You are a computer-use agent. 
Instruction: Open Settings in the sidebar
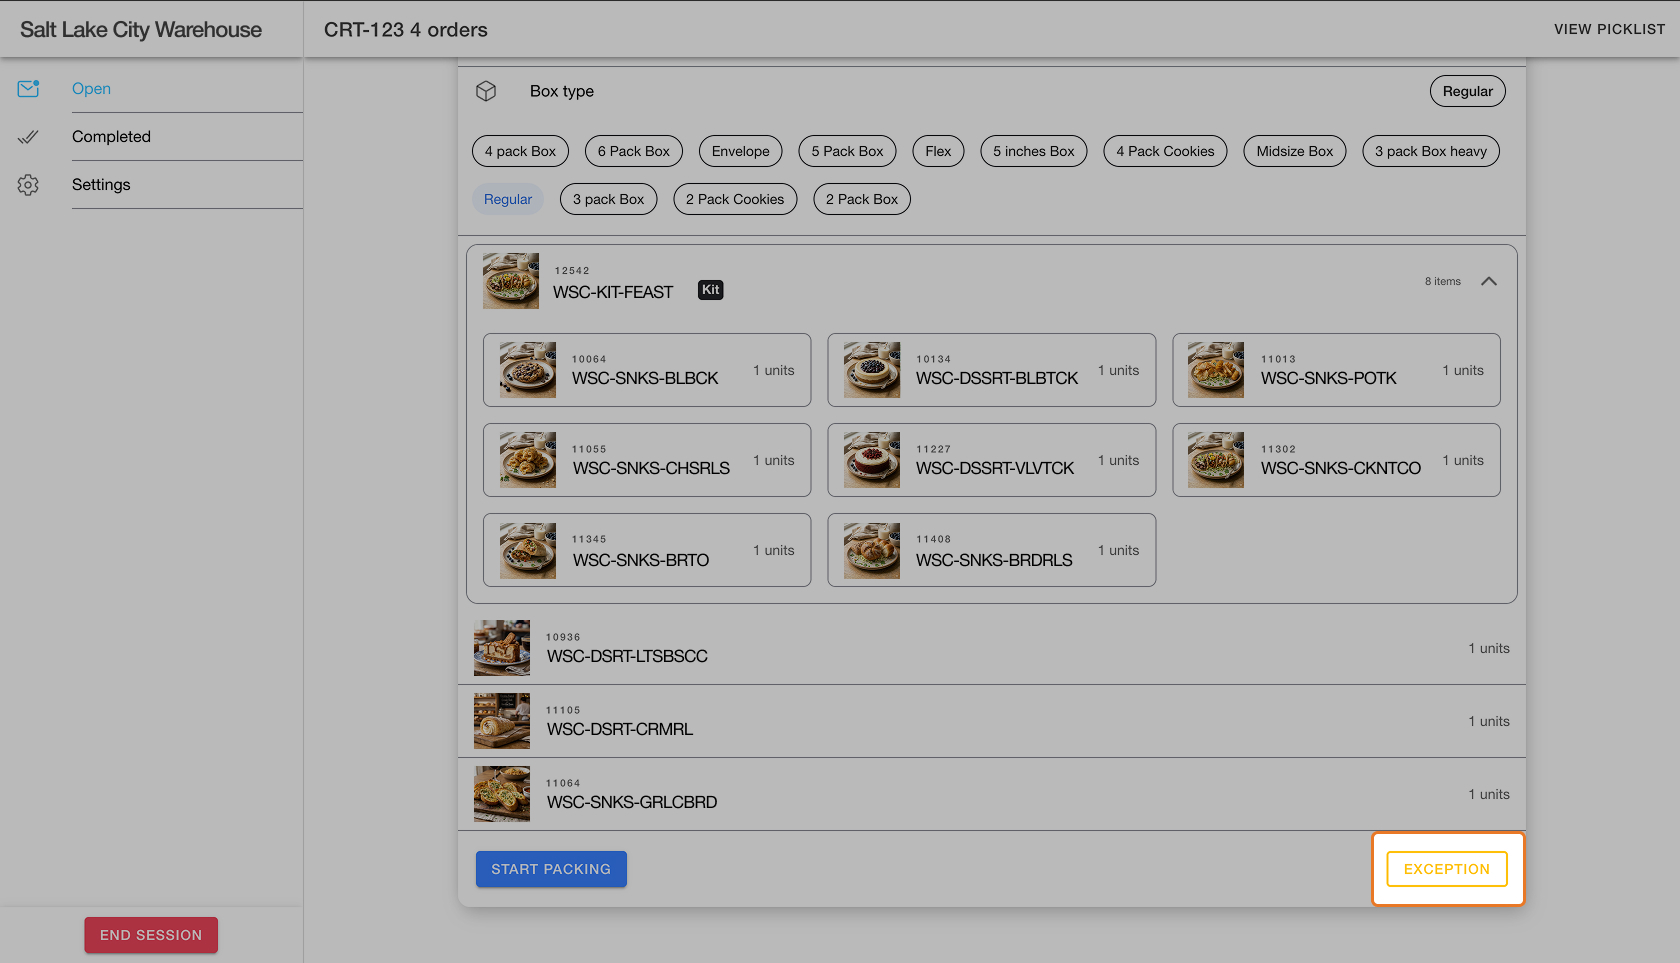pyautogui.click(x=101, y=185)
